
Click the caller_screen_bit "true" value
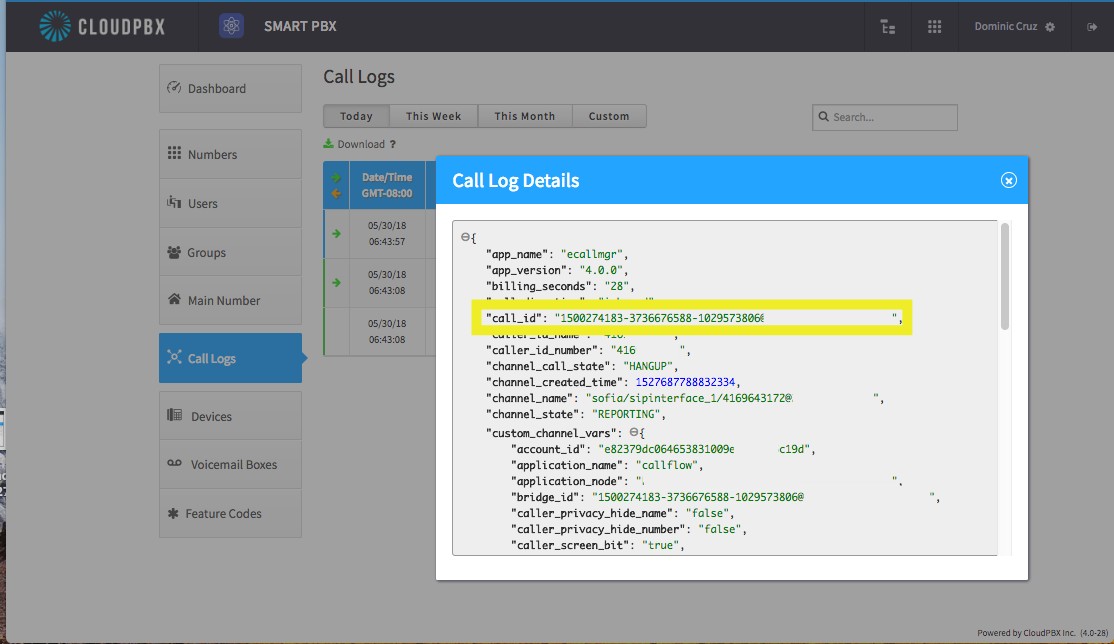[x=660, y=545]
